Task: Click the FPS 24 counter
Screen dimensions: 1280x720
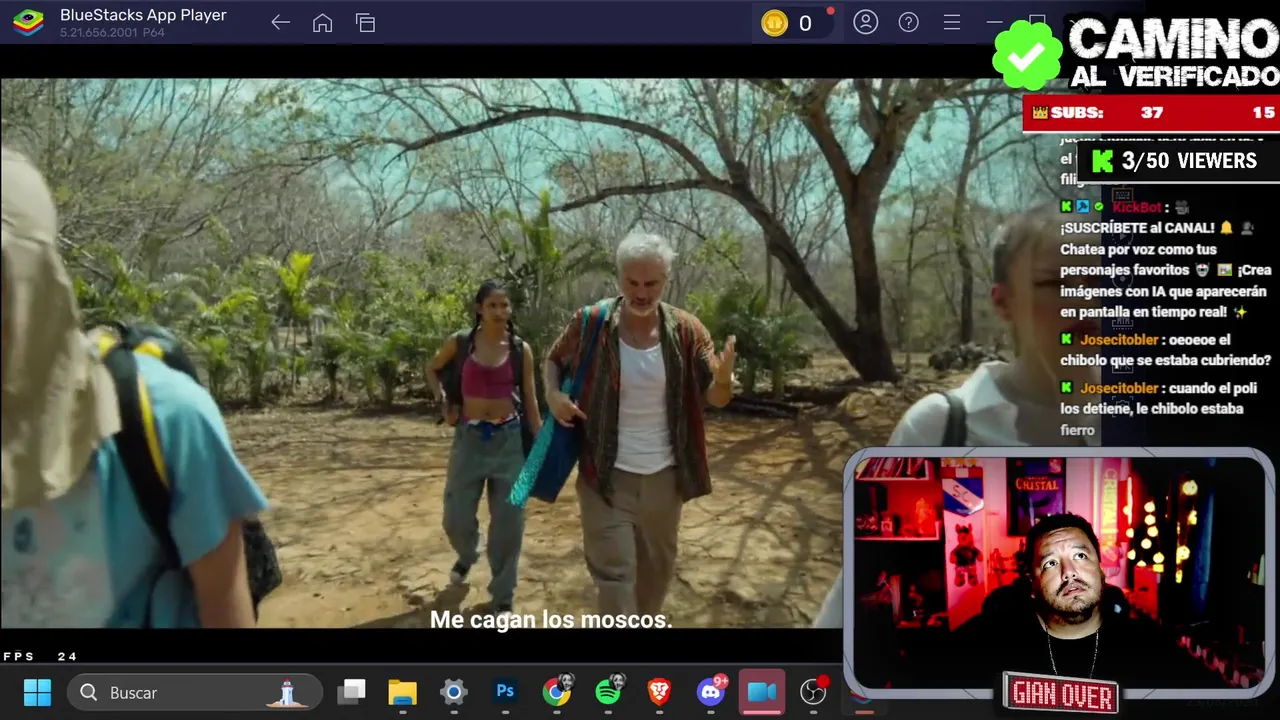Action: tap(40, 656)
